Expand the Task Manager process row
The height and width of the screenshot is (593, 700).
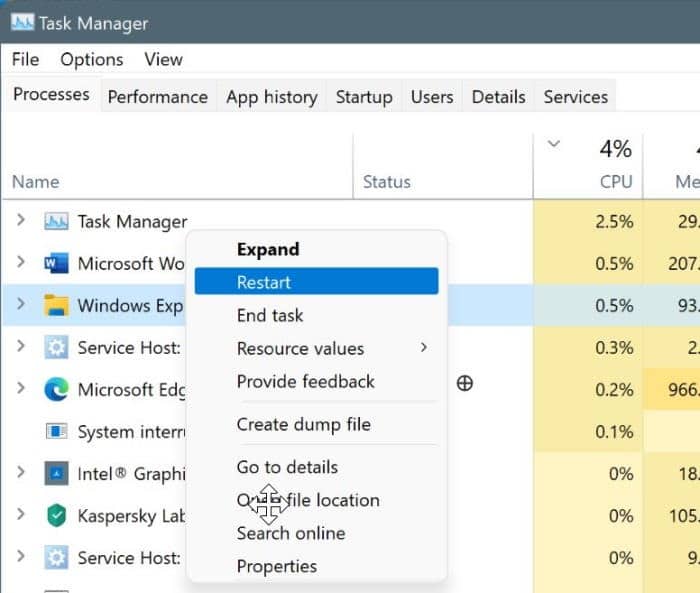tap(21, 221)
